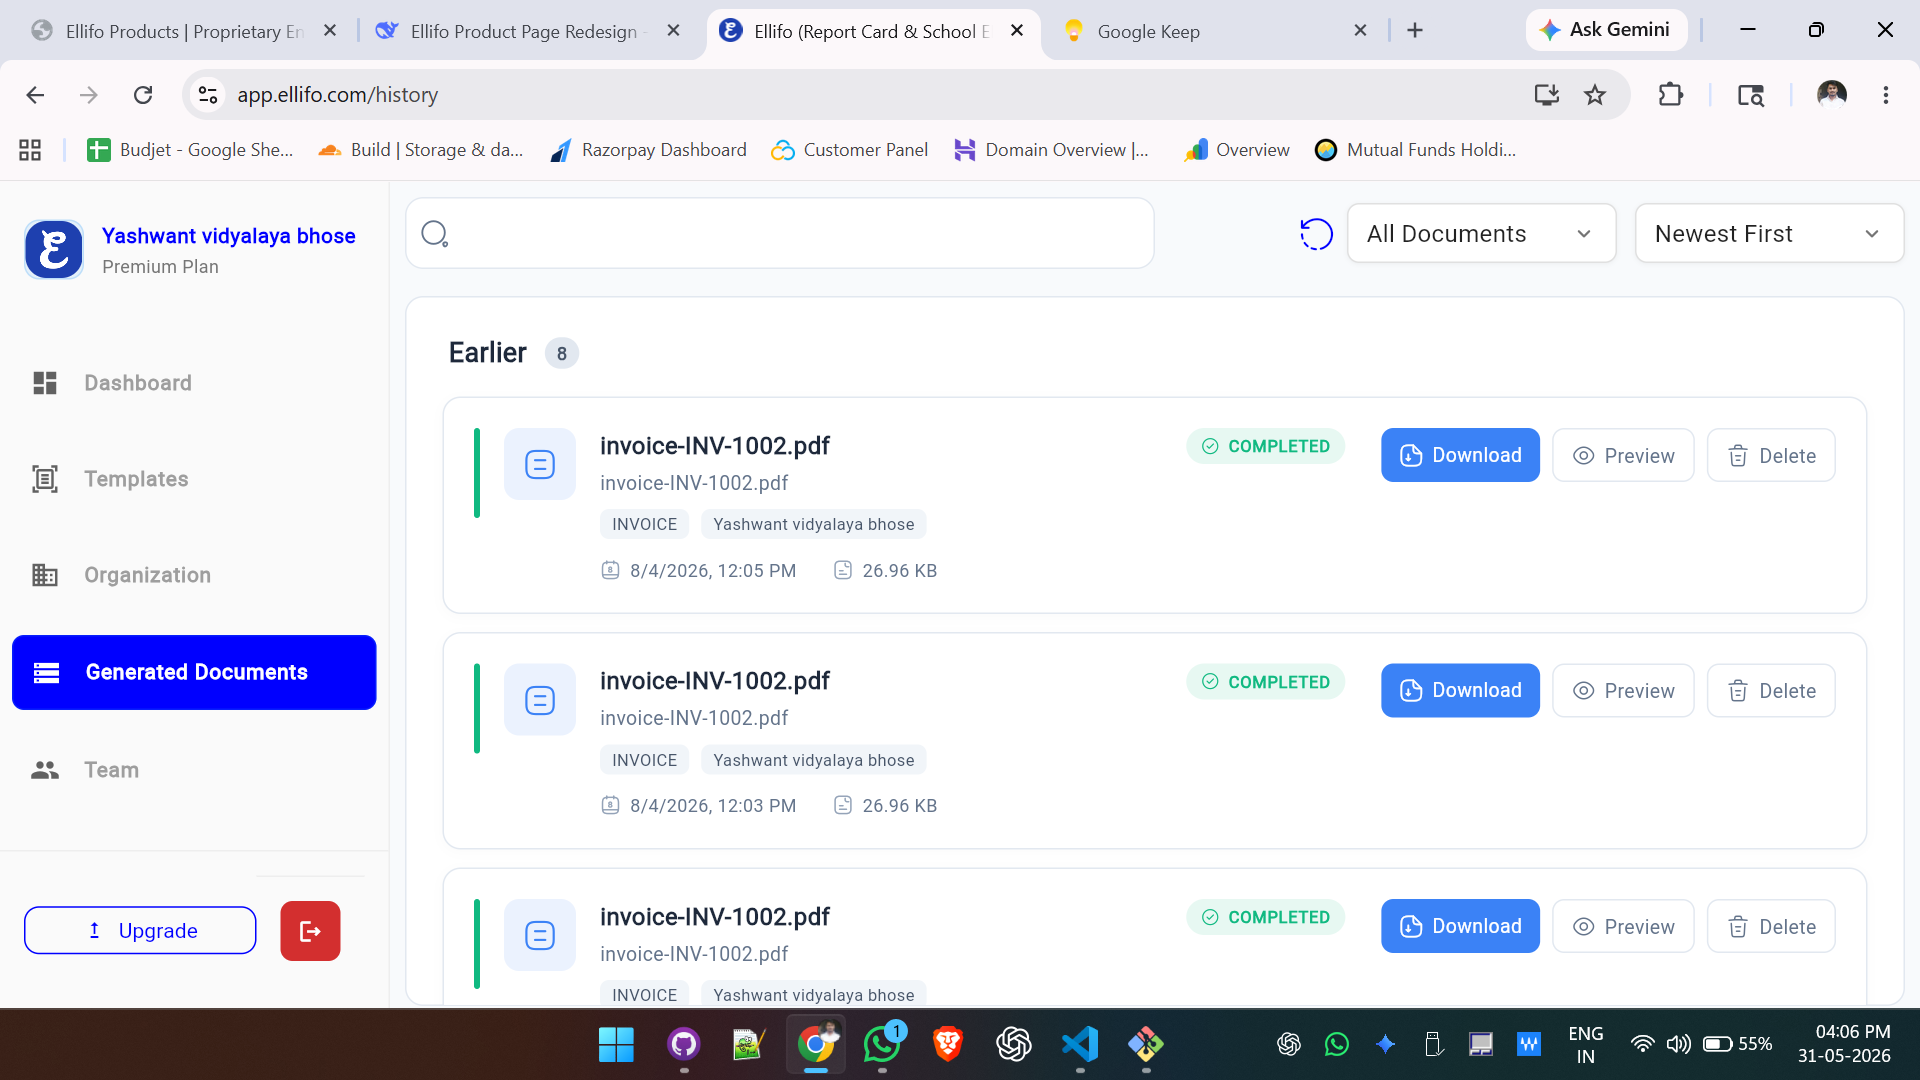The height and width of the screenshot is (1080, 1920).
Task: Open the Chrome profile avatar
Action: pyautogui.click(x=1832, y=95)
